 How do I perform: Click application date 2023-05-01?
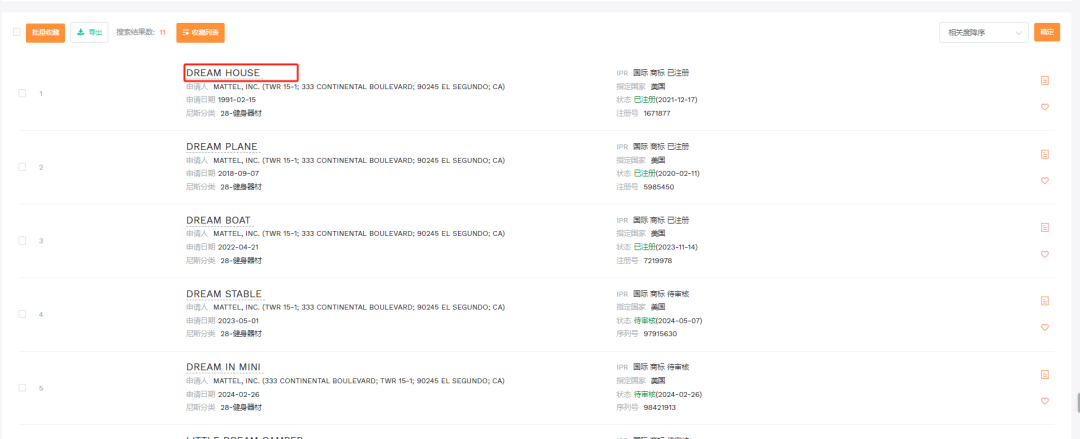point(238,320)
